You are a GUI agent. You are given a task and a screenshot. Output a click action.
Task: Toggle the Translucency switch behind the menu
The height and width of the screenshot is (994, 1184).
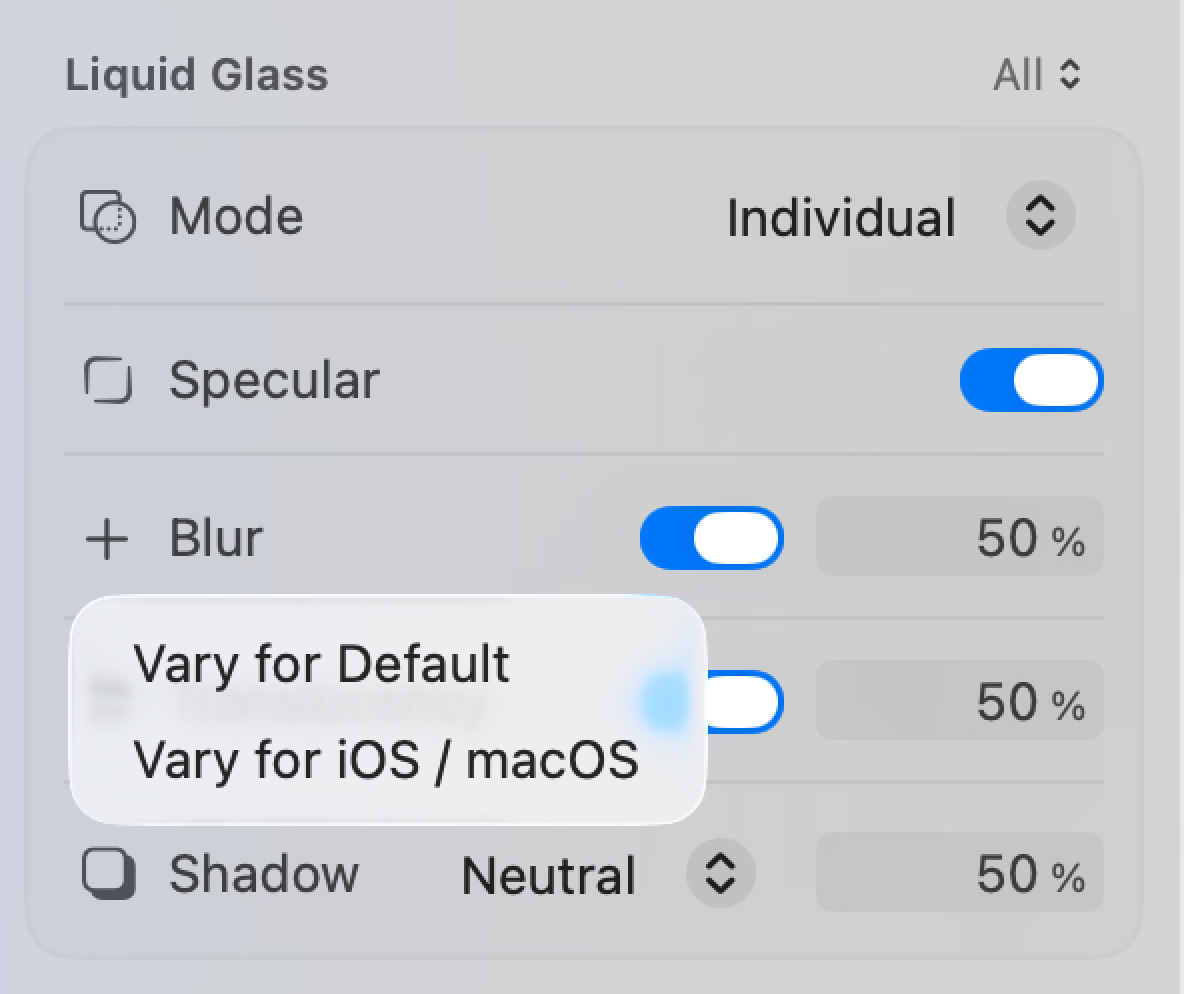point(730,700)
